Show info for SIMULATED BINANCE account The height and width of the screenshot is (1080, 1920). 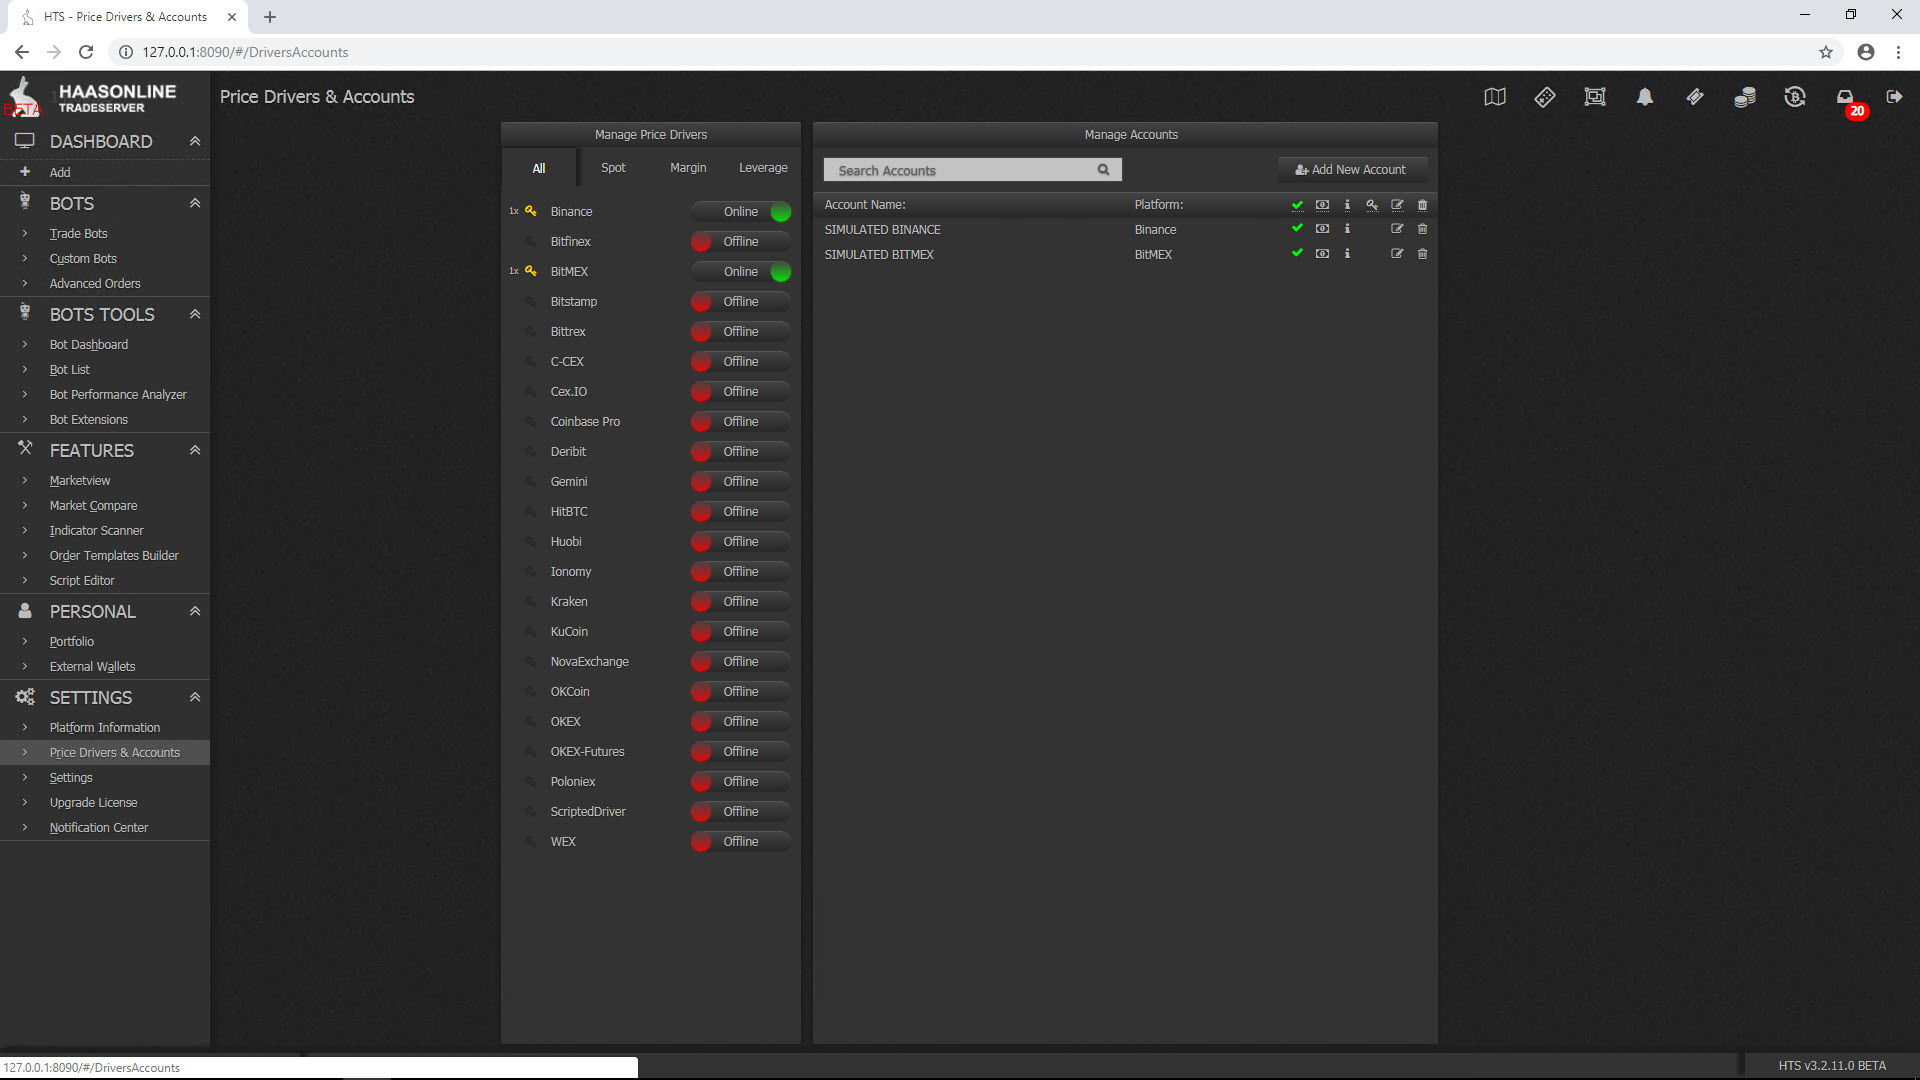1347,229
